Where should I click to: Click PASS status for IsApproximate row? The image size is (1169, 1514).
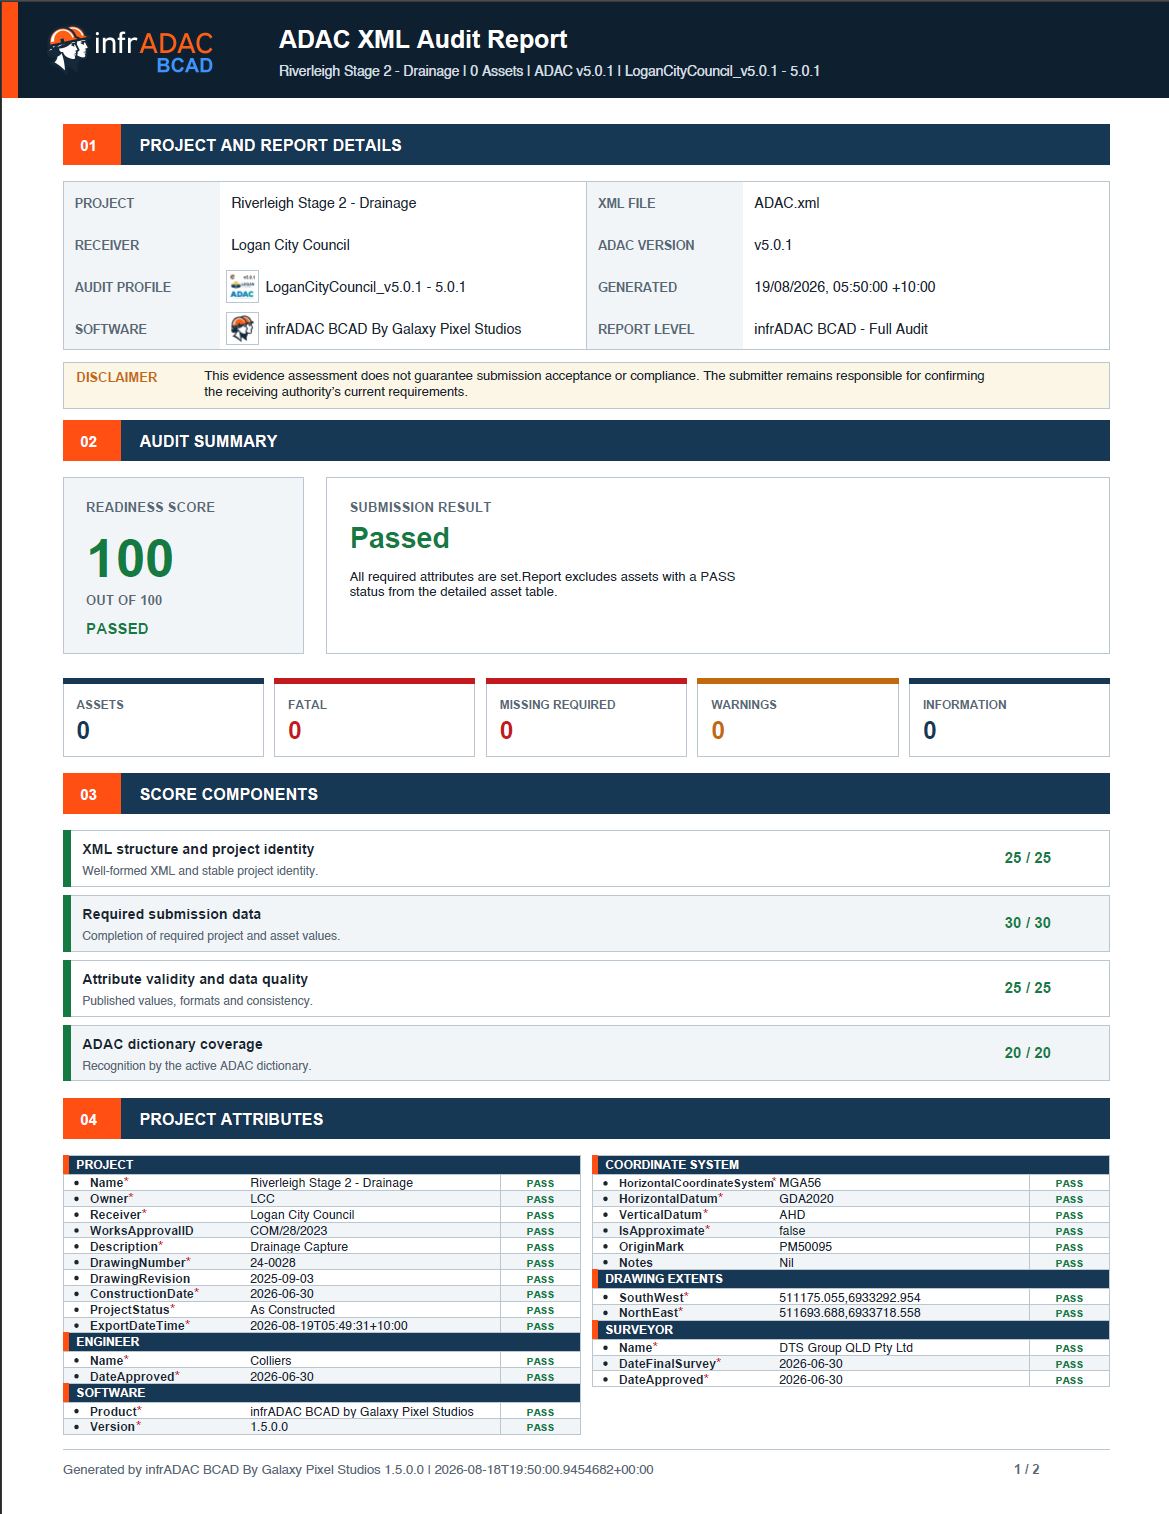click(x=1069, y=1231)
